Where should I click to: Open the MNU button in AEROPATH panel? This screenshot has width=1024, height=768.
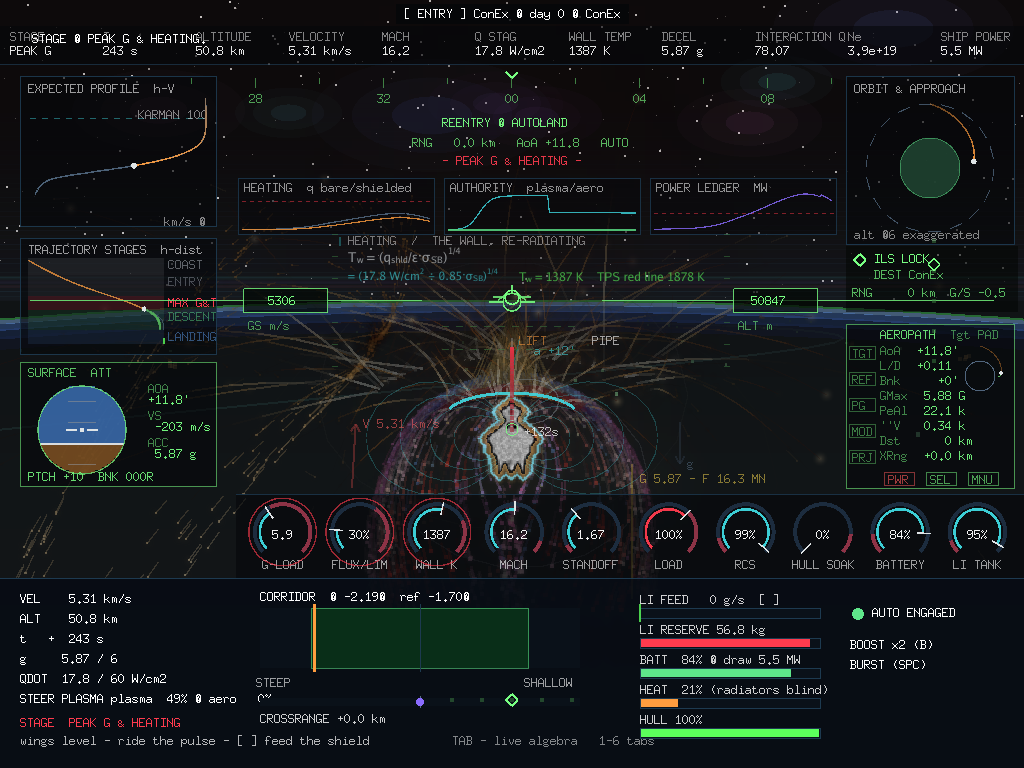(982, 479)
